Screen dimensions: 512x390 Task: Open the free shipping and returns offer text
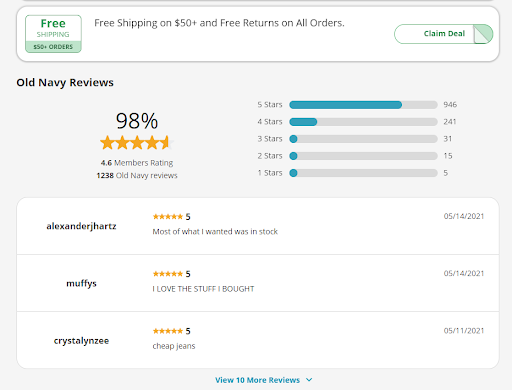219,23
